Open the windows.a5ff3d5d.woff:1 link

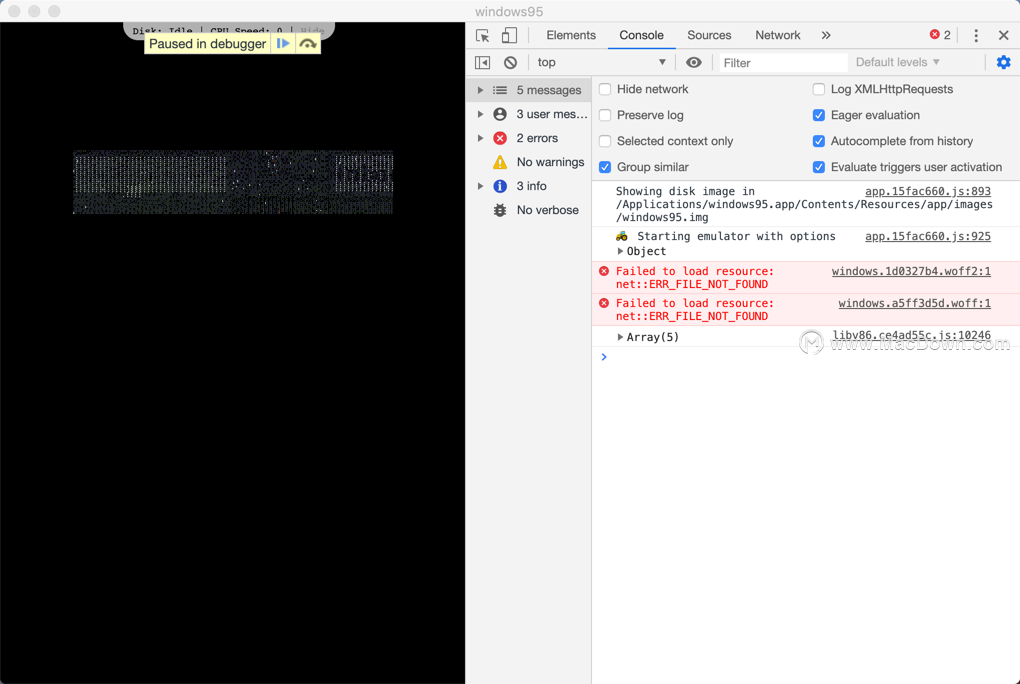915,303
